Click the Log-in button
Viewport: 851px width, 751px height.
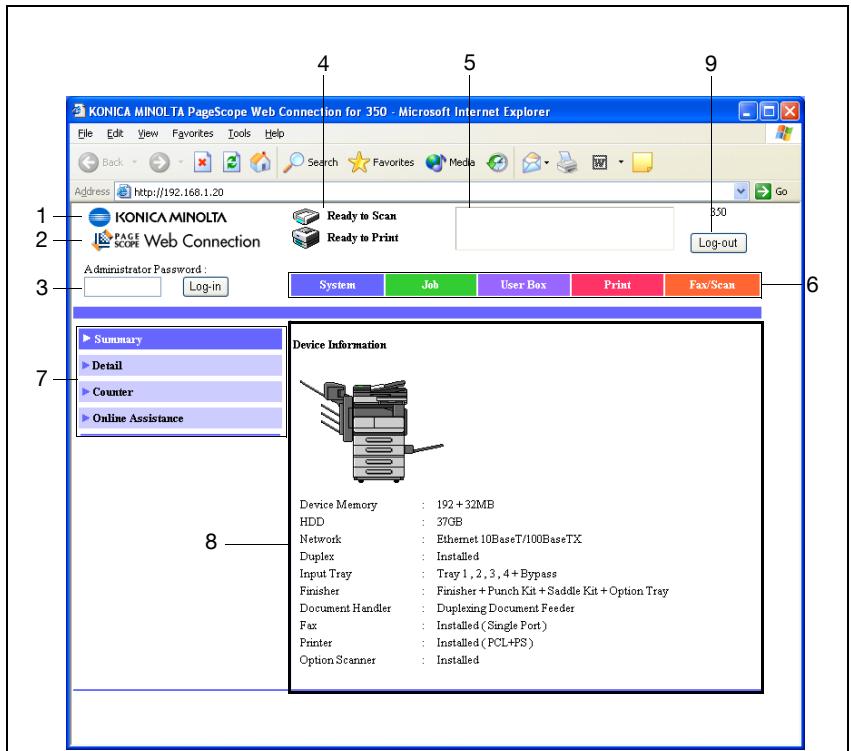(x=206, y=287)
